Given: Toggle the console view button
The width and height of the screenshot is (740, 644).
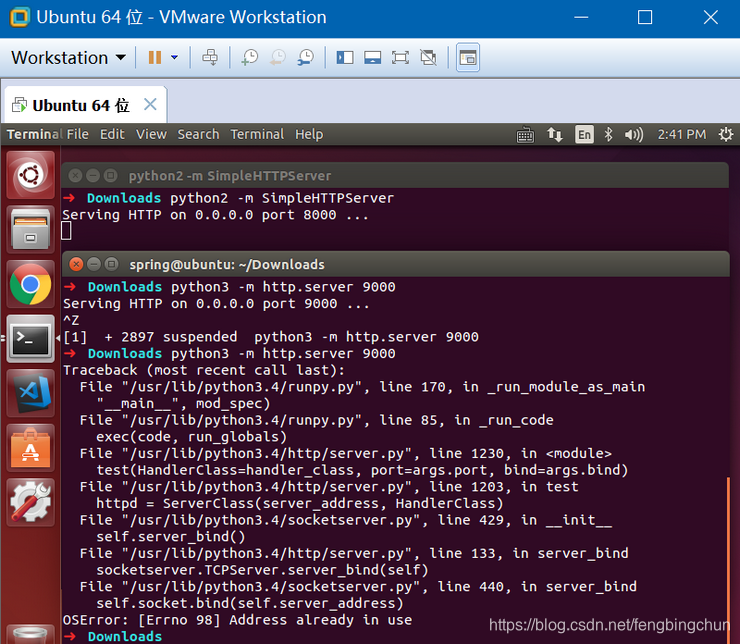Looking at the screenshot, I should 468,58.
